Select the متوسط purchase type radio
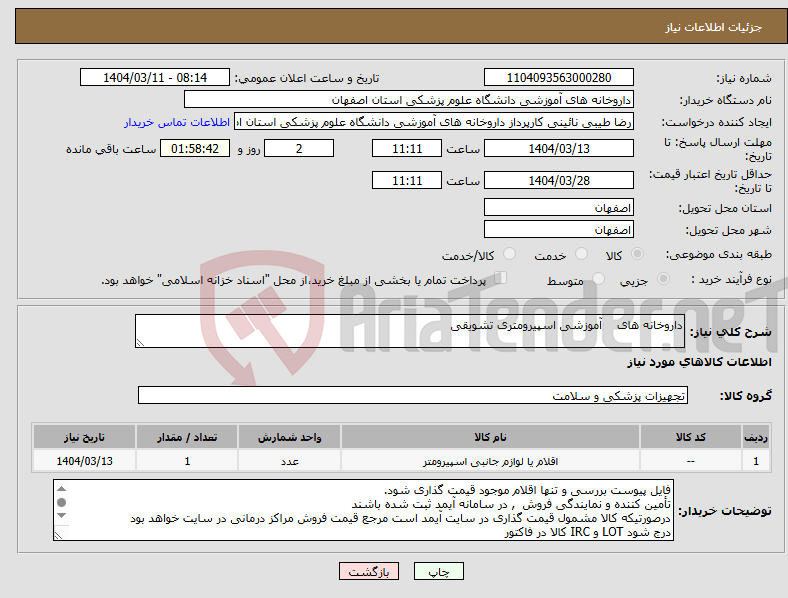This screenshot has height=598, width=788. pyautogui.click(x=598, y=279)
